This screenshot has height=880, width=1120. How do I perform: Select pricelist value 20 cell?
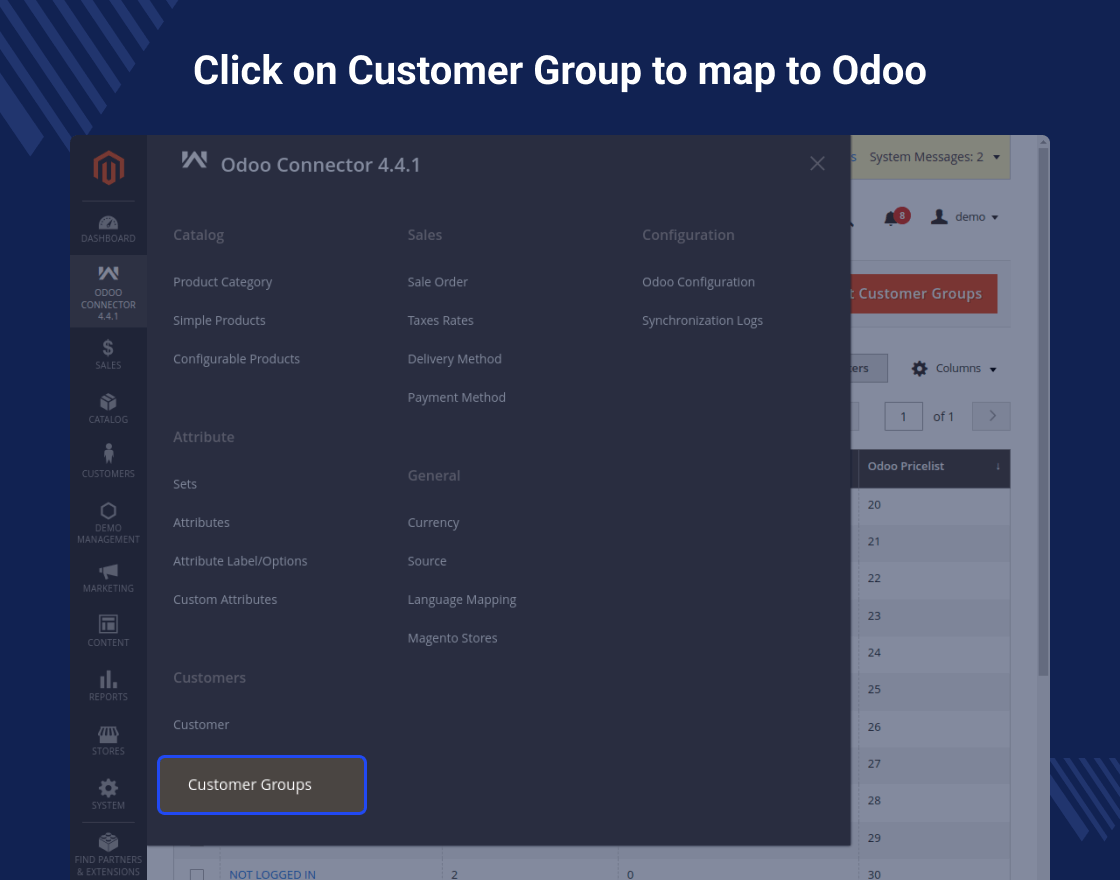pyautogui.click(x=934, y=505)
